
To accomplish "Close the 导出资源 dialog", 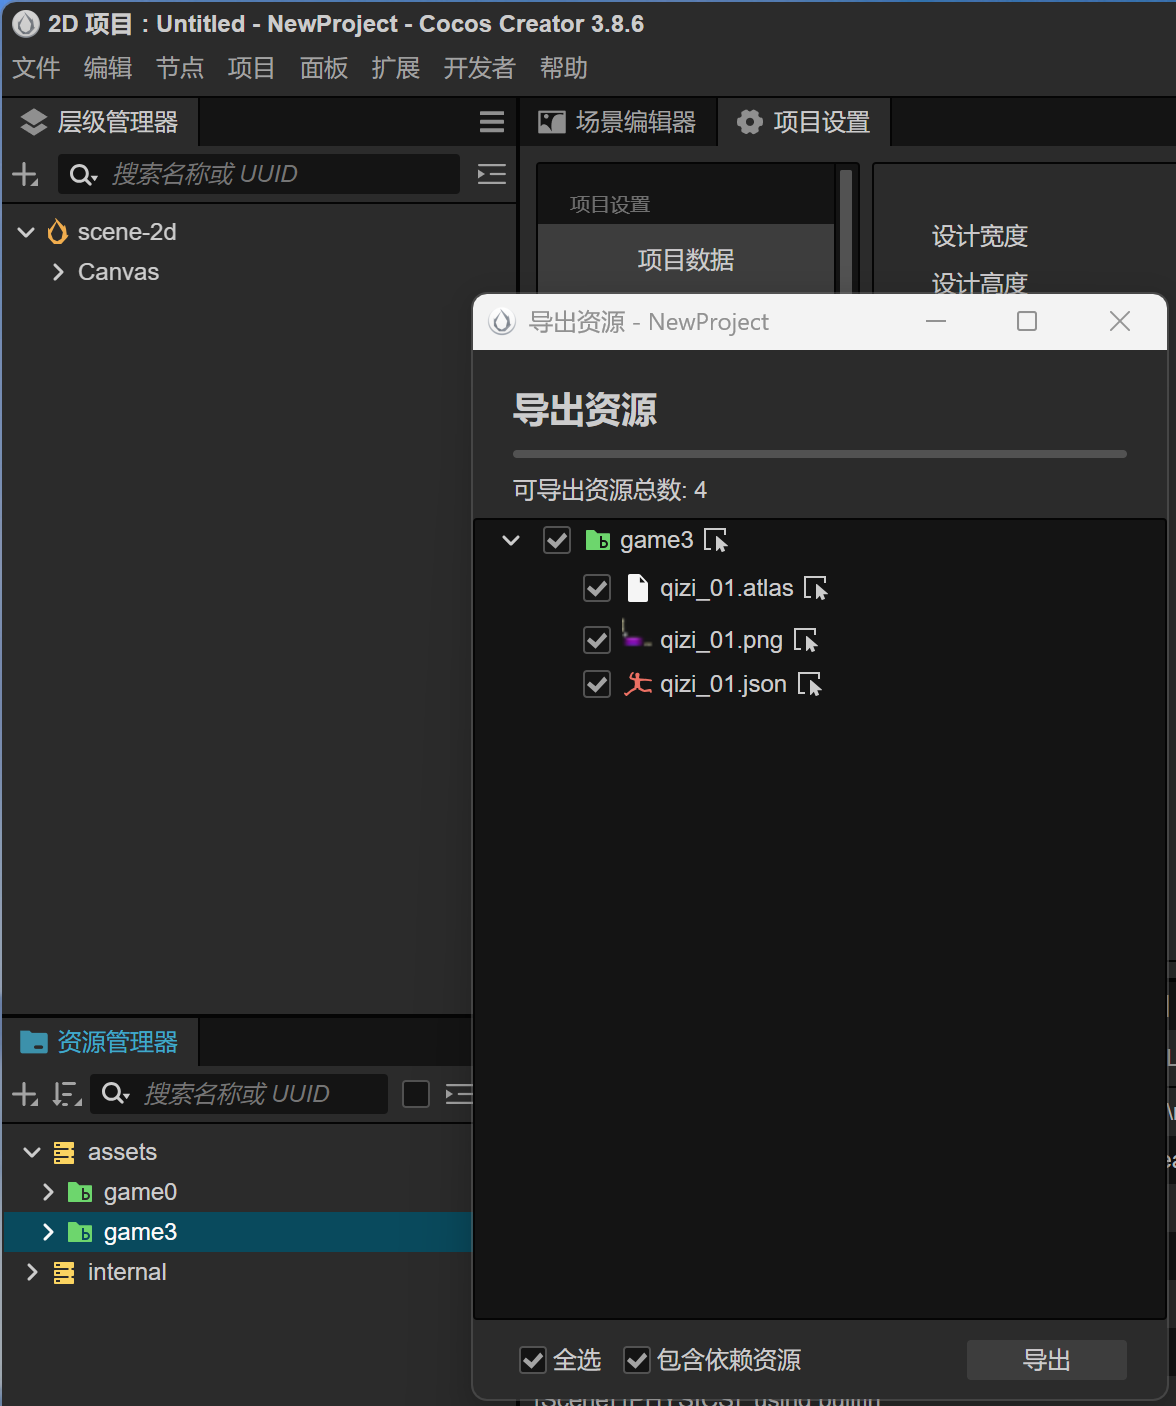I will click(x=1120, y=321).
